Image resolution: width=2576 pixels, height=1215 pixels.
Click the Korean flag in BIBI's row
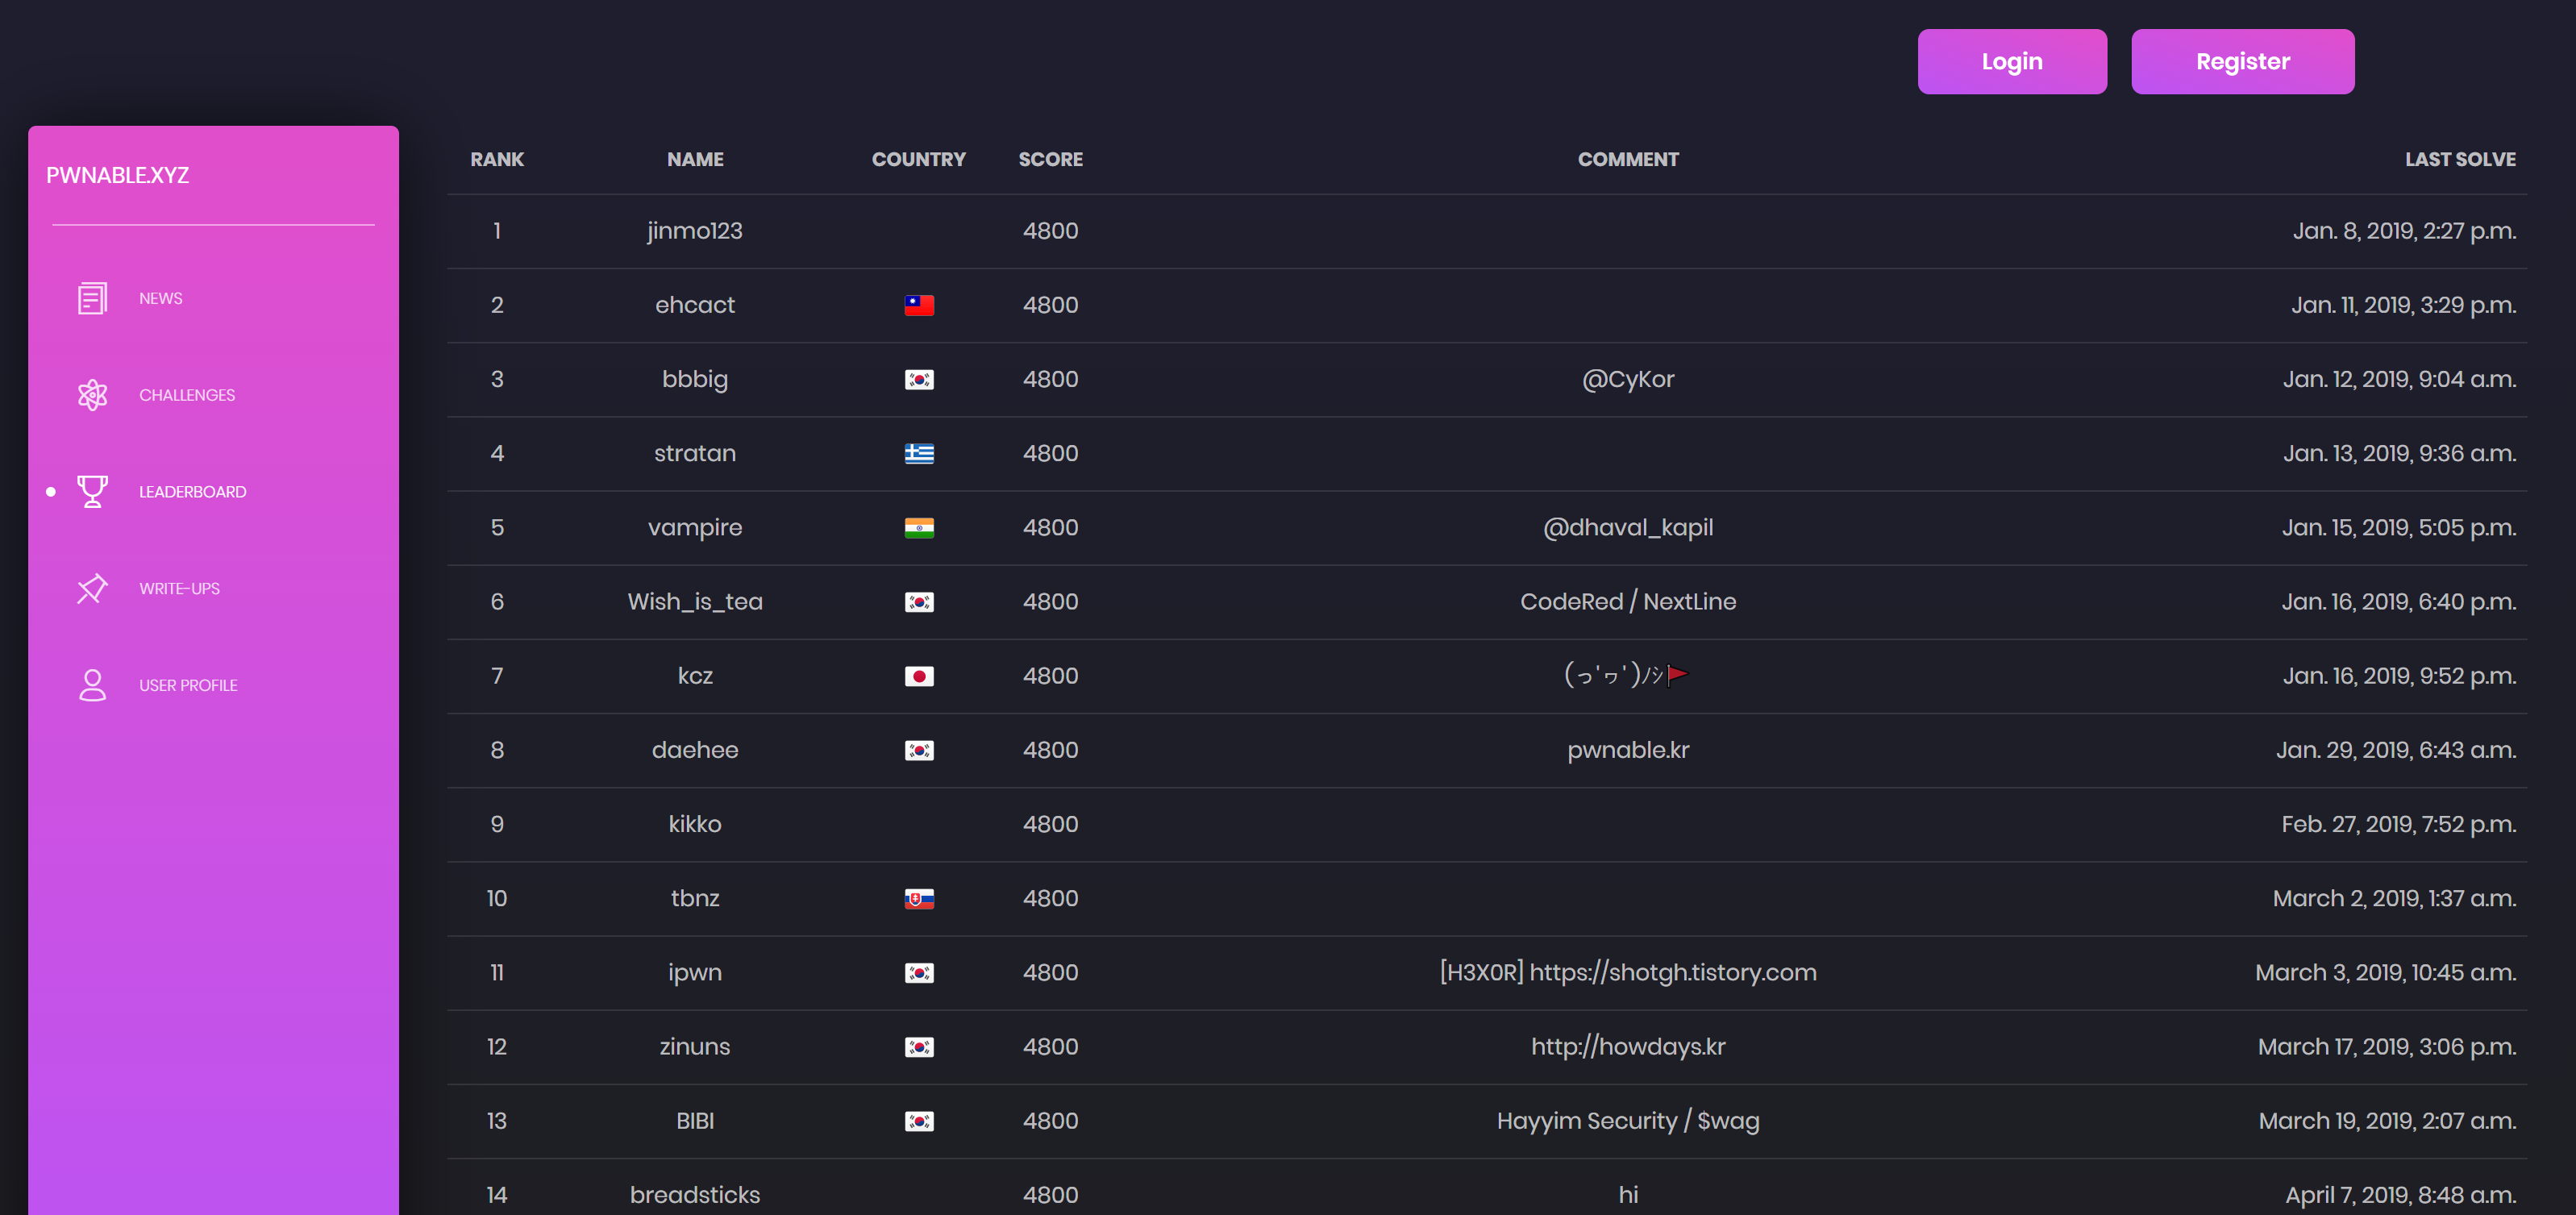tap(919, 1121)
